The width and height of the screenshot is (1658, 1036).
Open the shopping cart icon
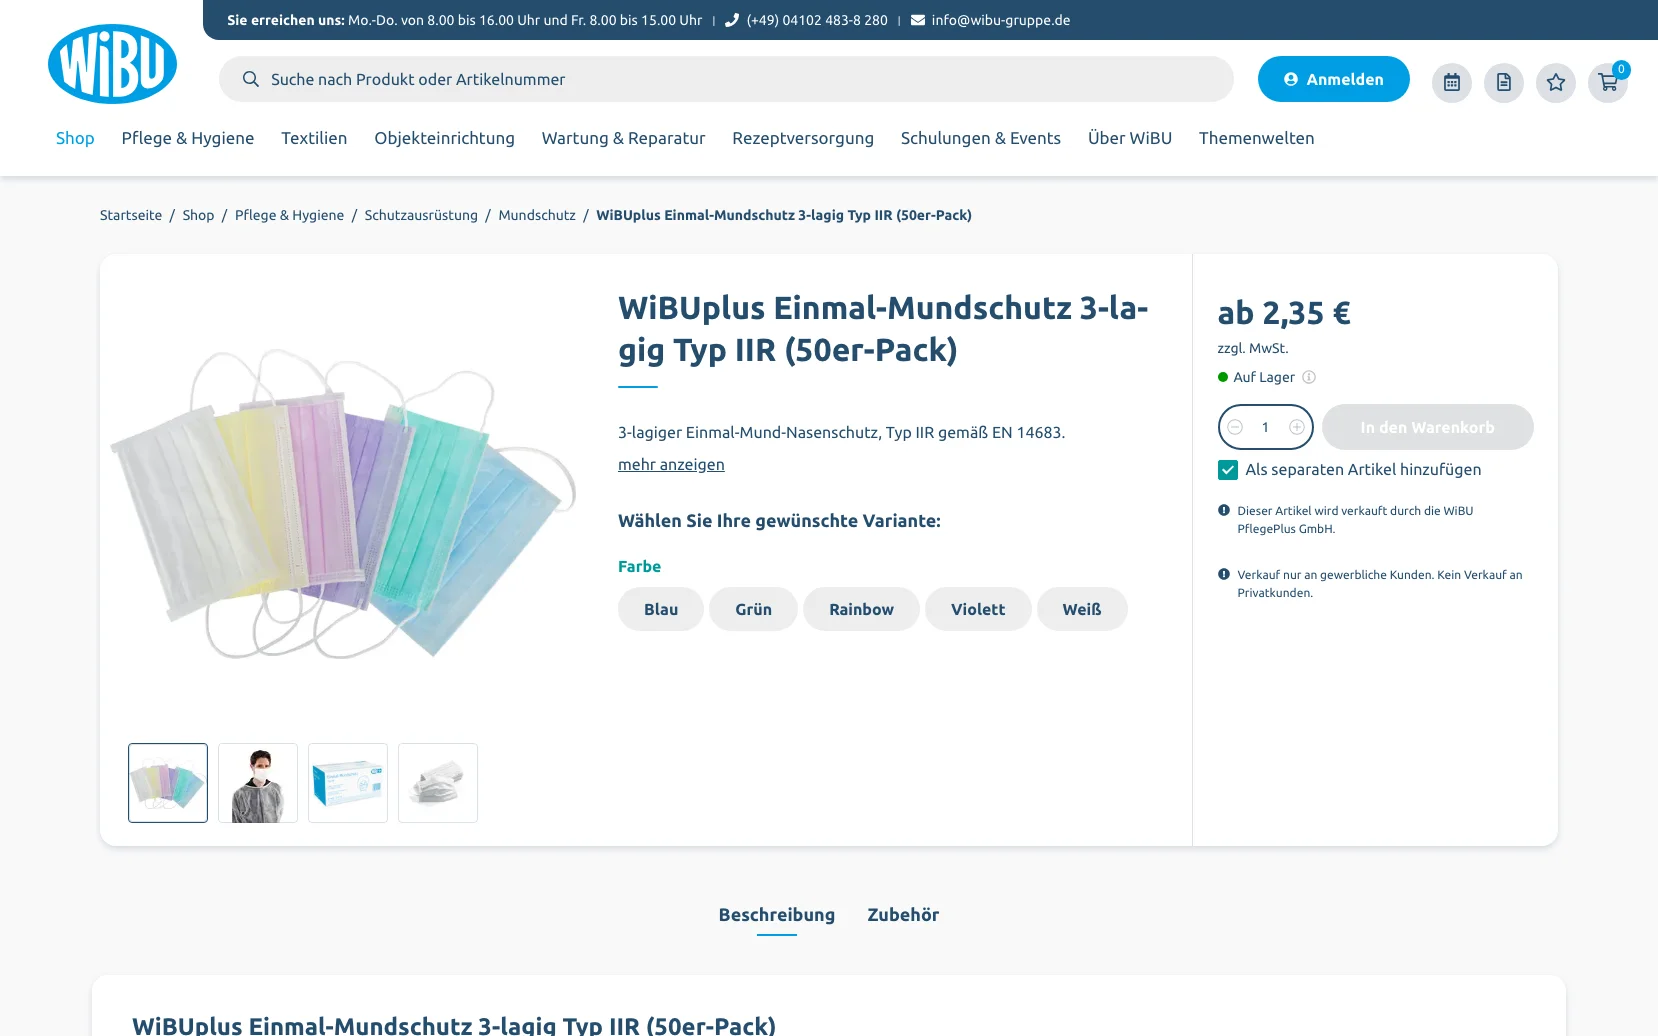point(1608,82)
